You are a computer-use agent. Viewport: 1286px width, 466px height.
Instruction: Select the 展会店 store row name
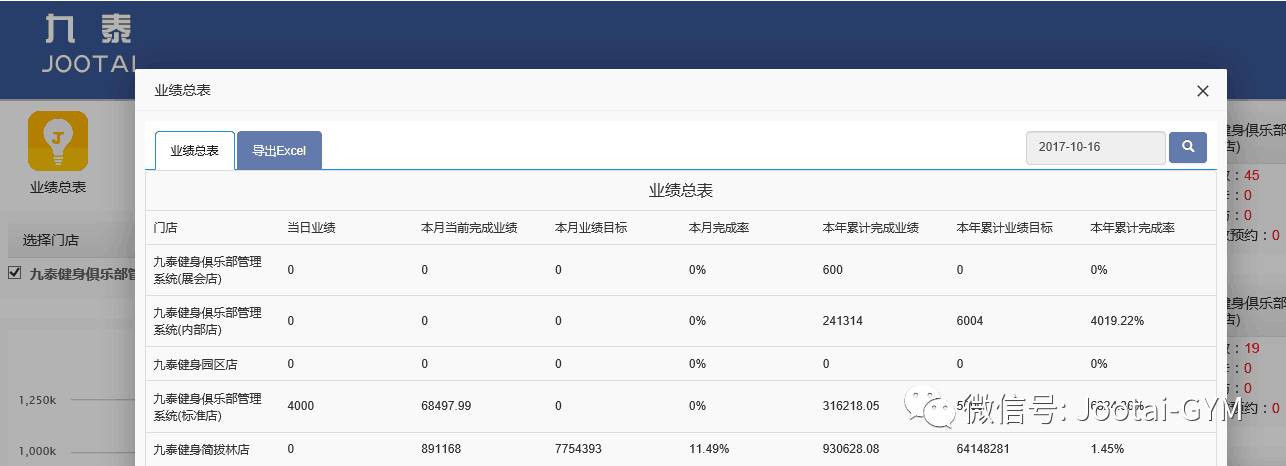coord(207,270)
